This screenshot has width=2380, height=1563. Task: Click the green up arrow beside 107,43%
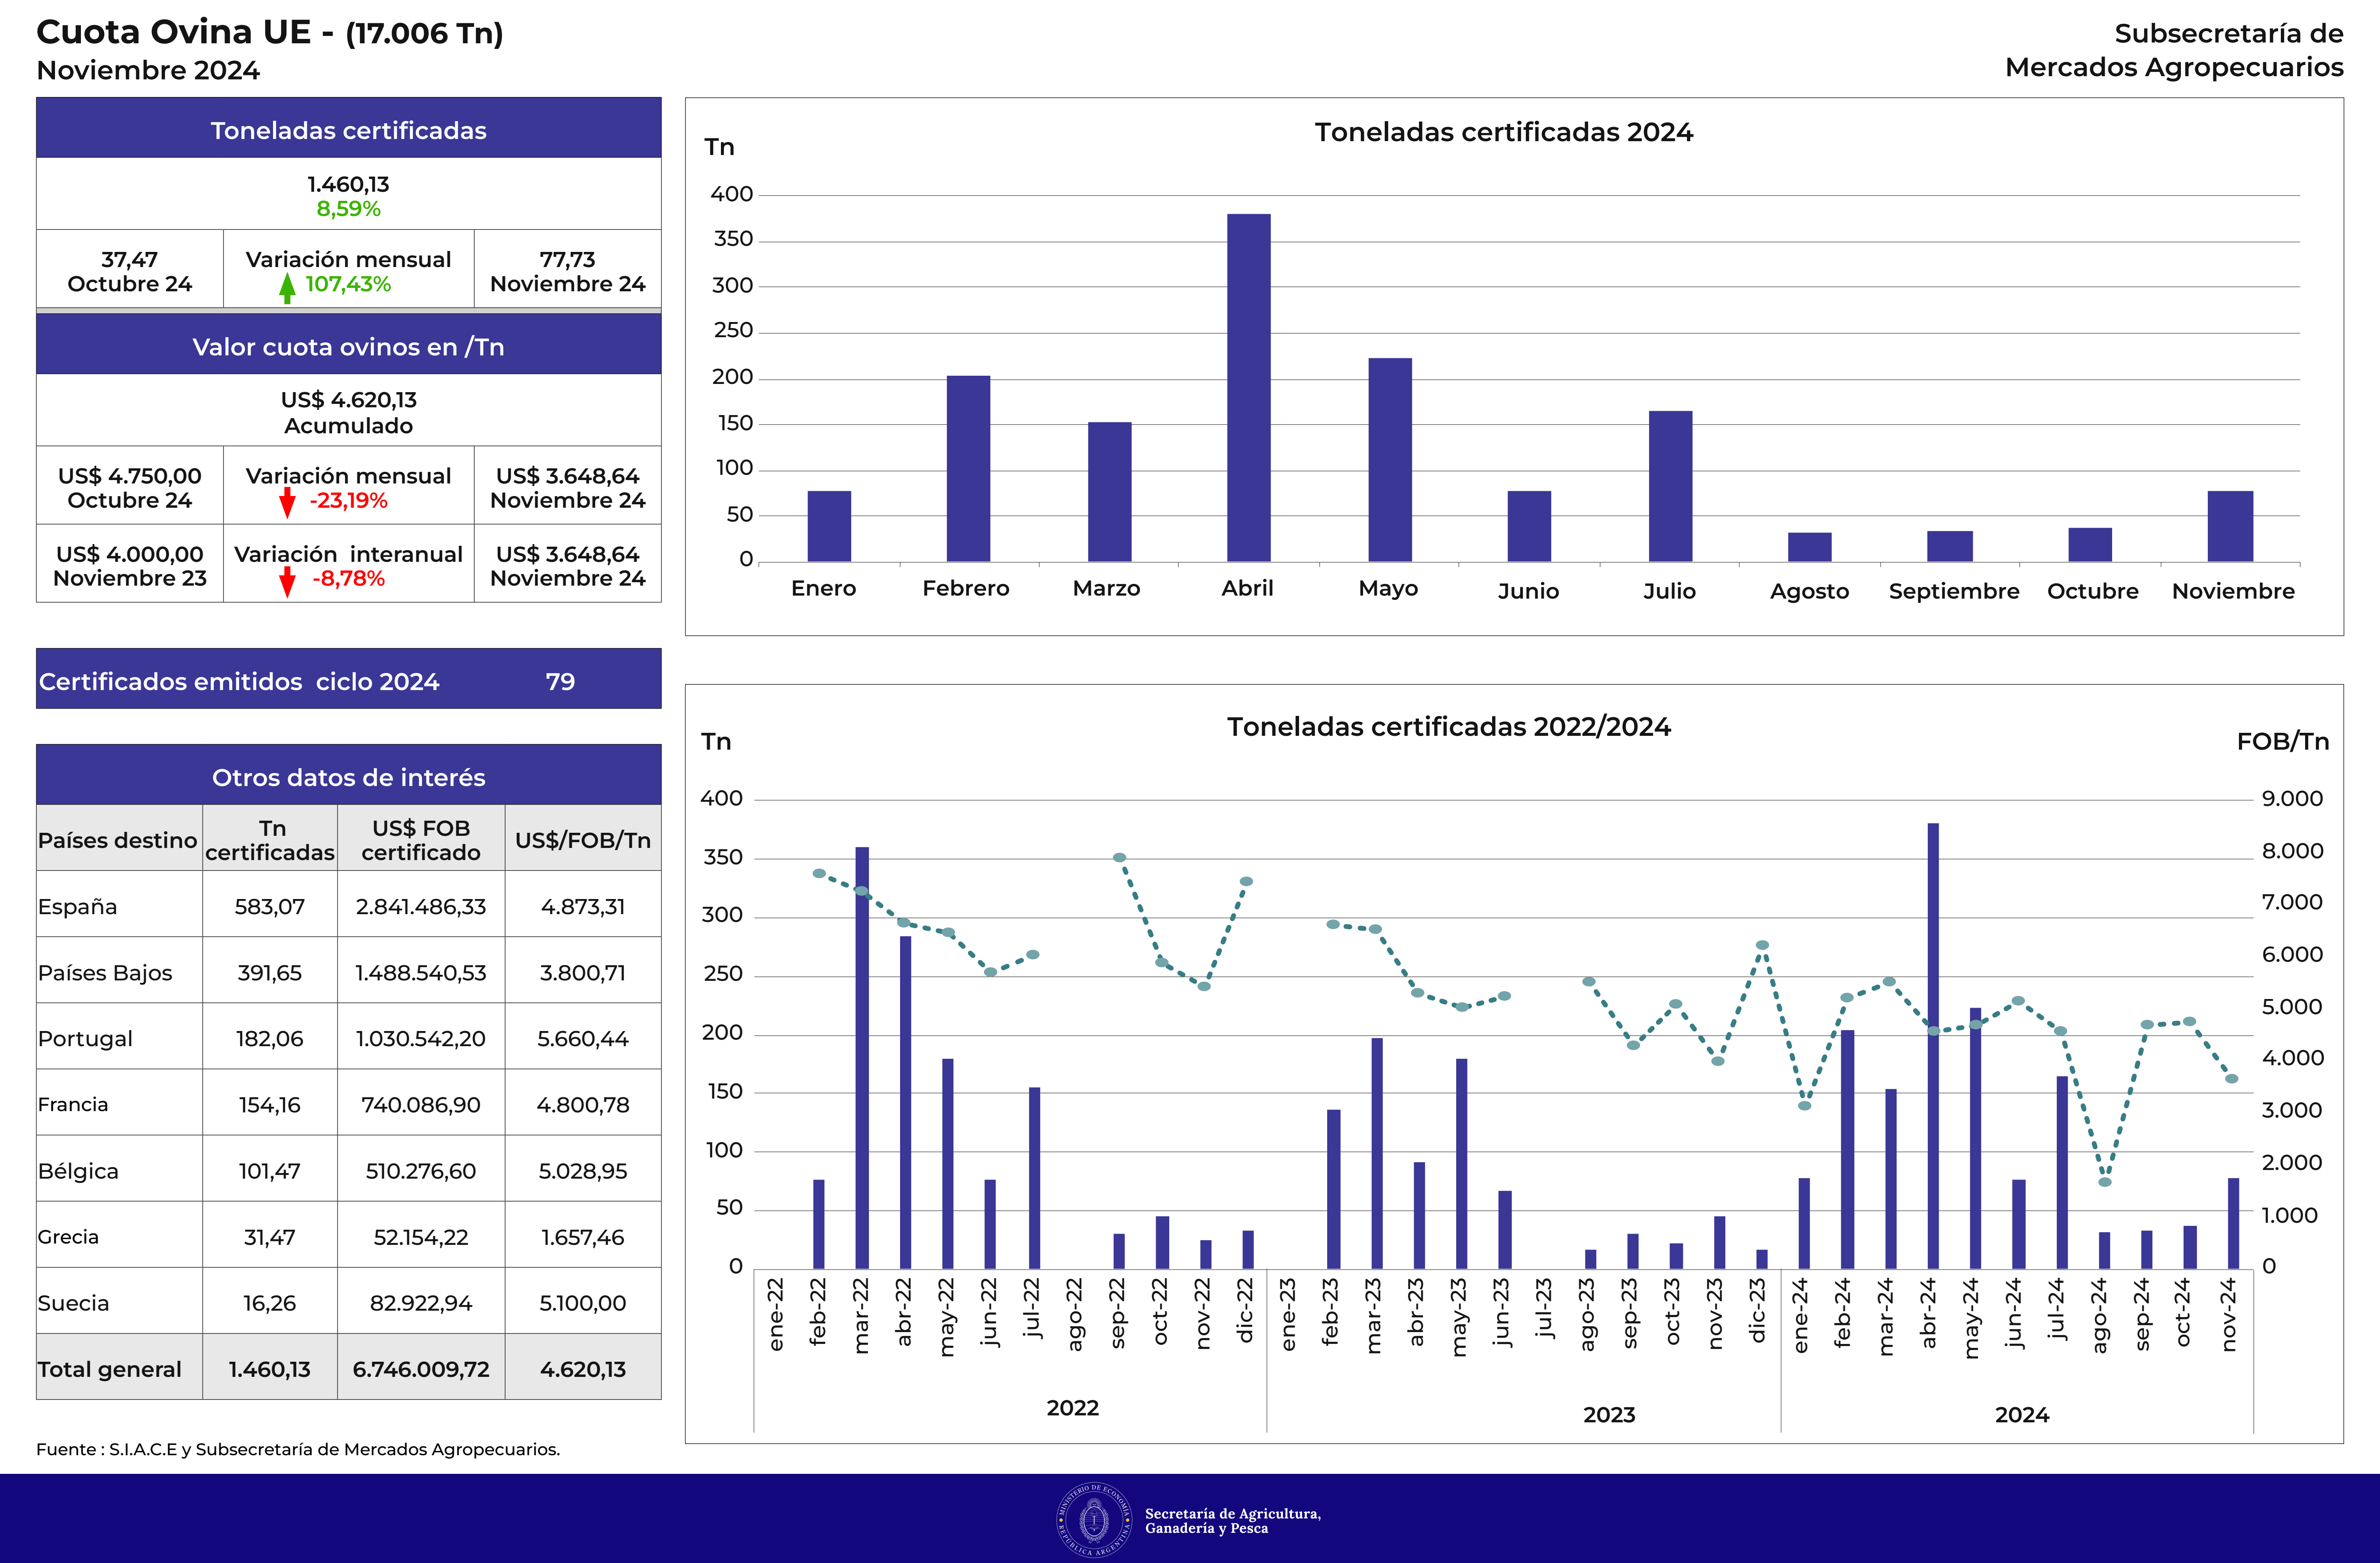(287, 288)
